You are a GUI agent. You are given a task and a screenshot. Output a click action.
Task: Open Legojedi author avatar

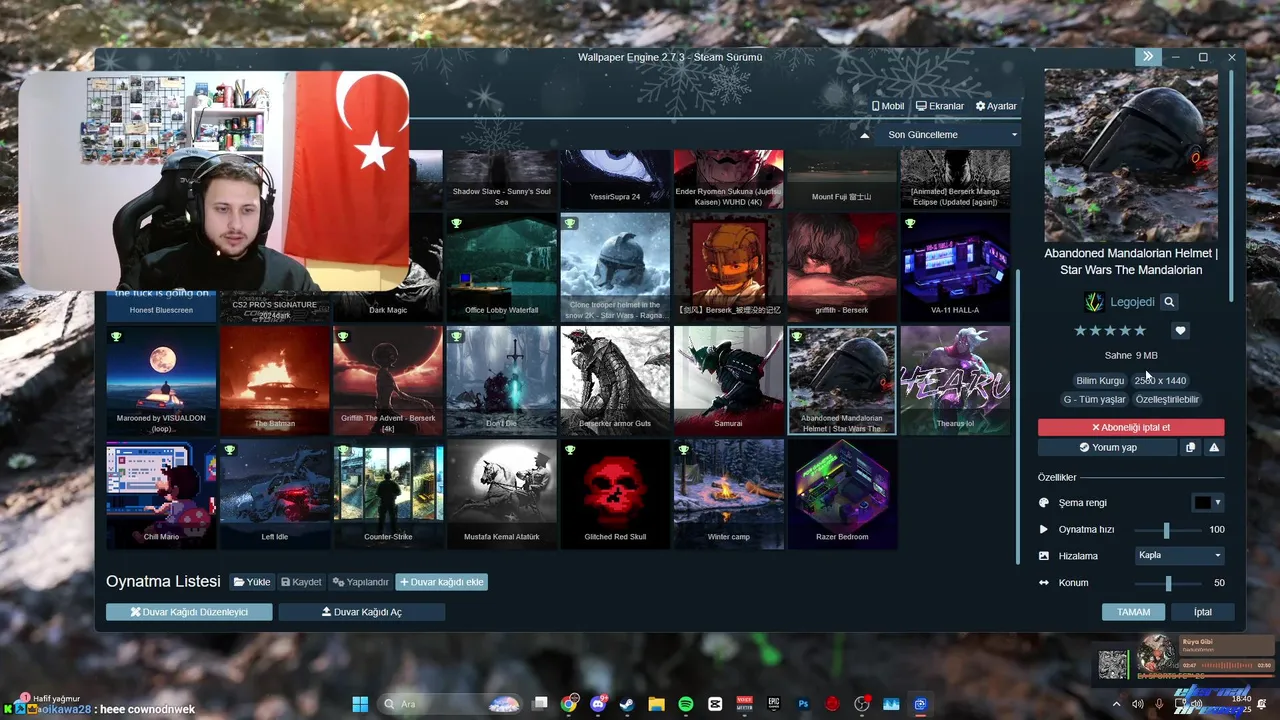point(1094,302)
